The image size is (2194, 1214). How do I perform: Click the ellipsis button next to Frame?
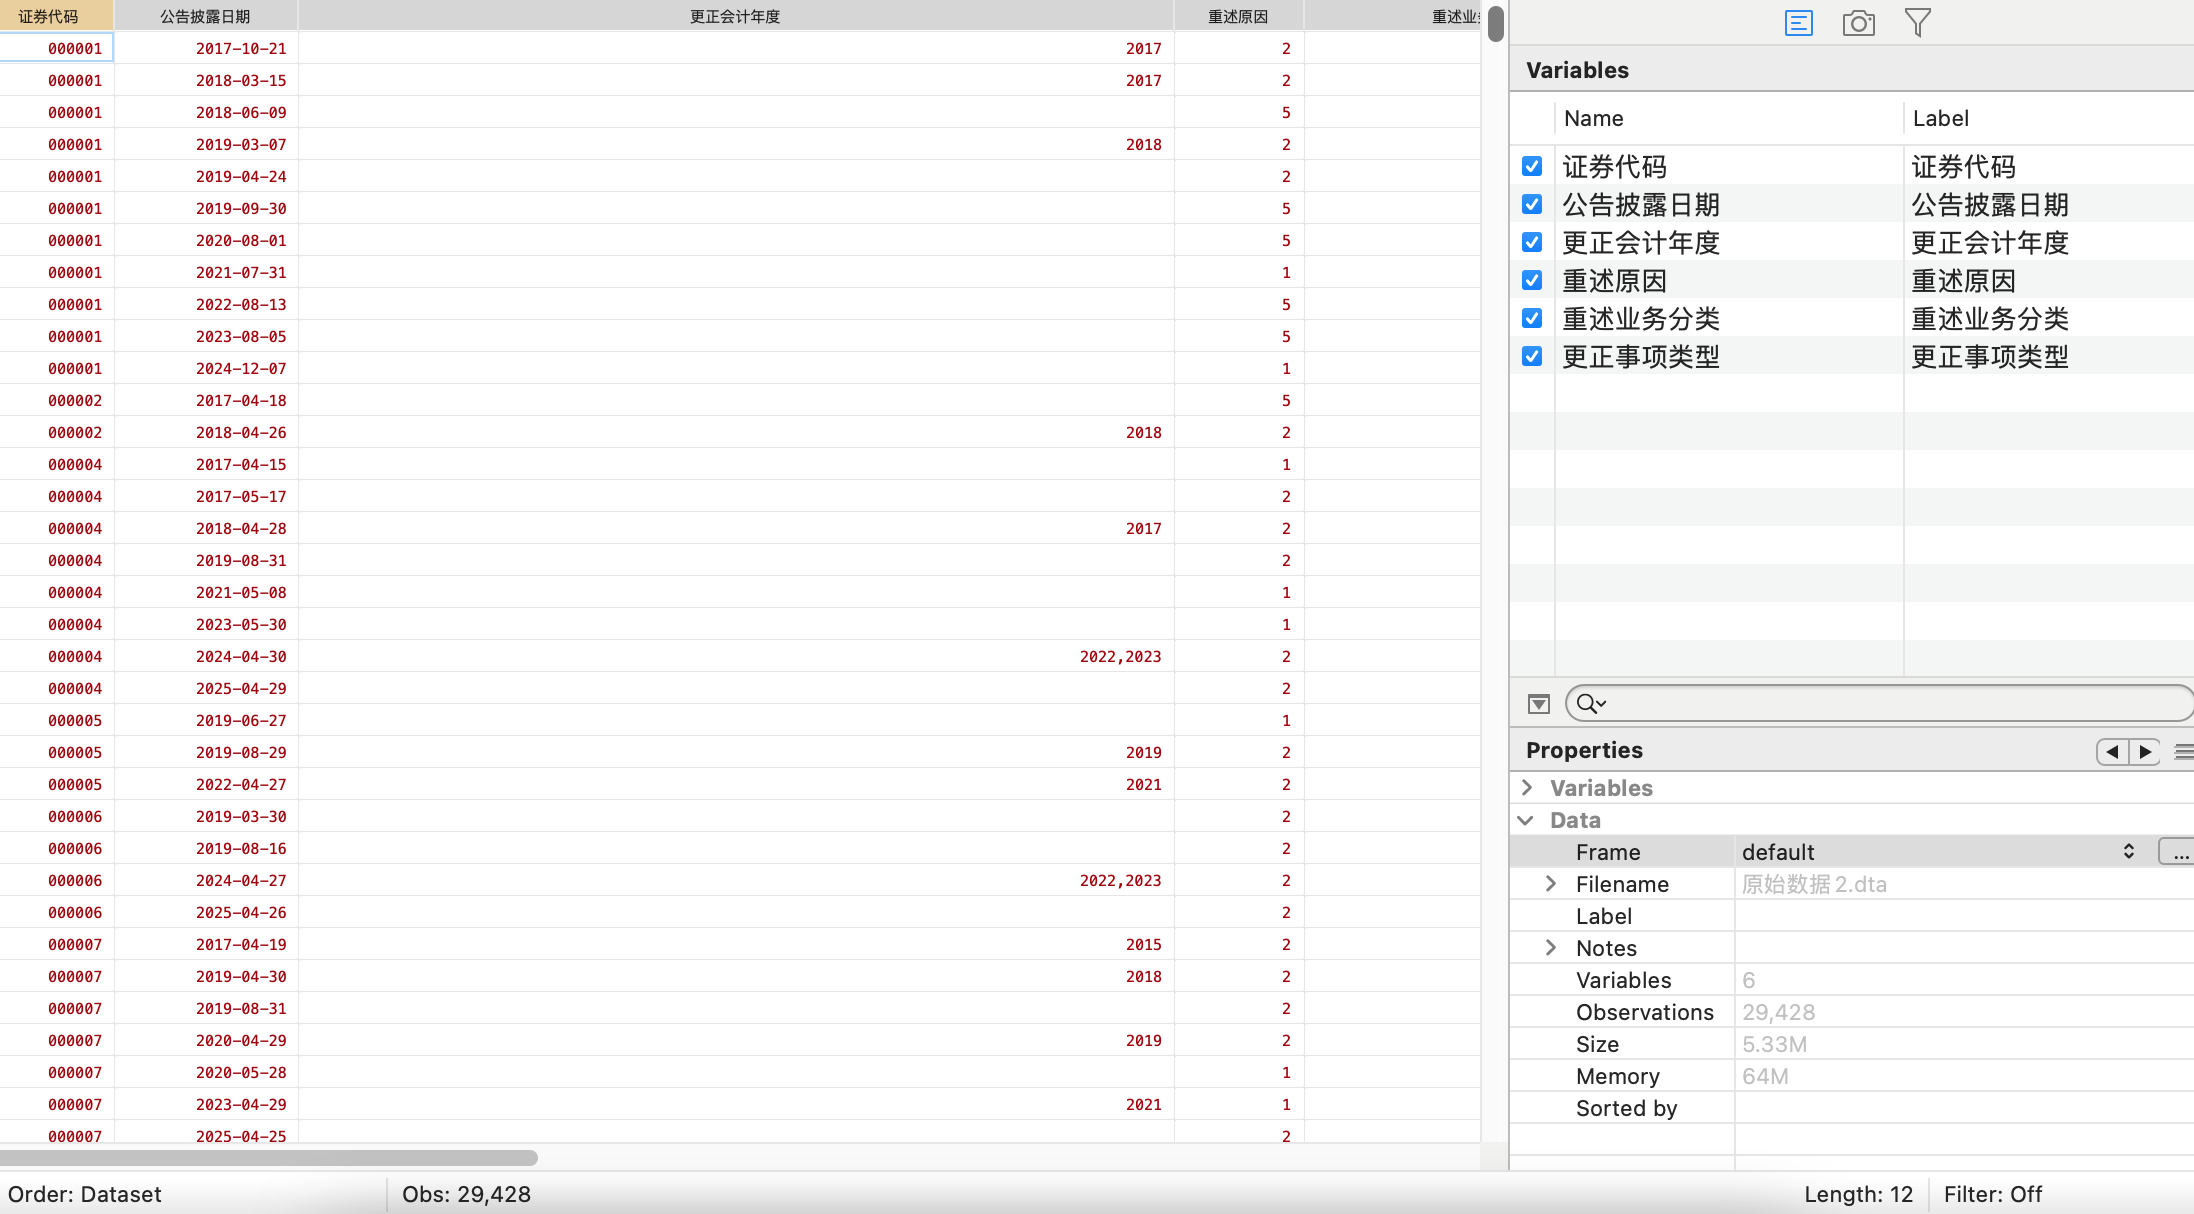tap(2178, 852)
